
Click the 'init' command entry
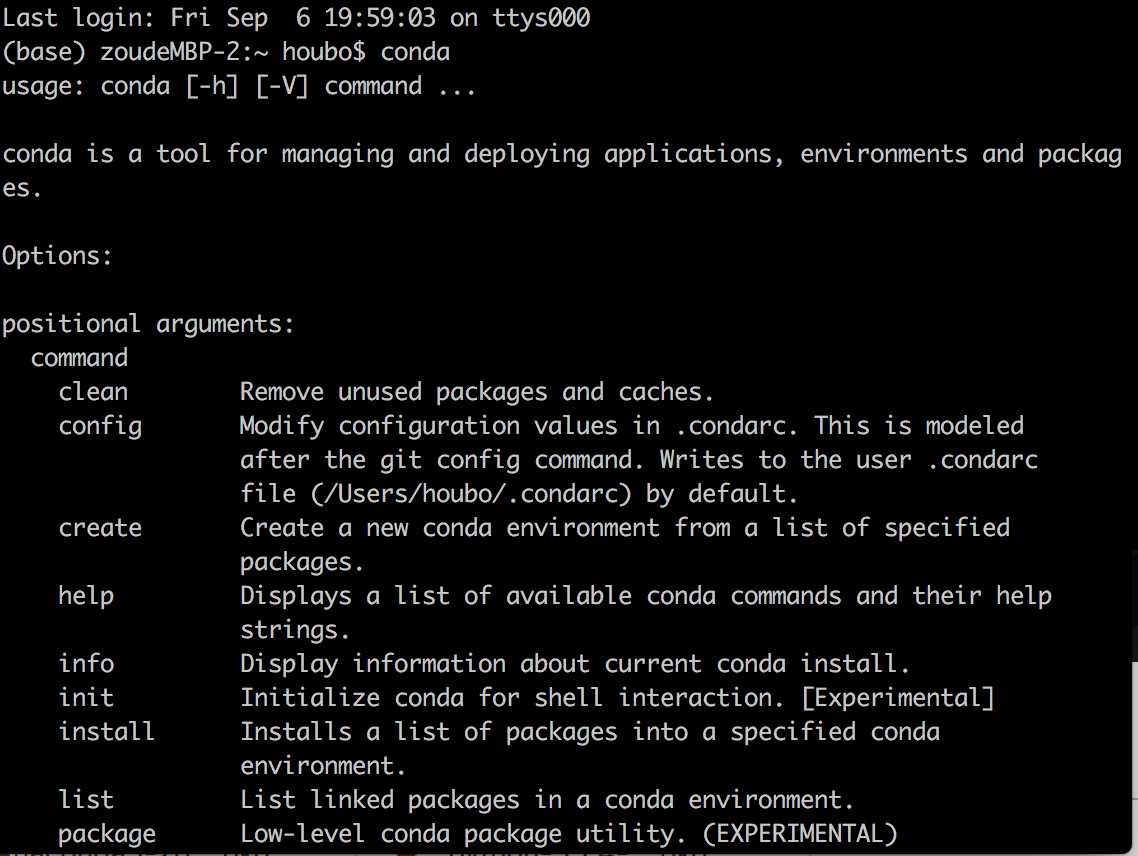tap(86, 697)
